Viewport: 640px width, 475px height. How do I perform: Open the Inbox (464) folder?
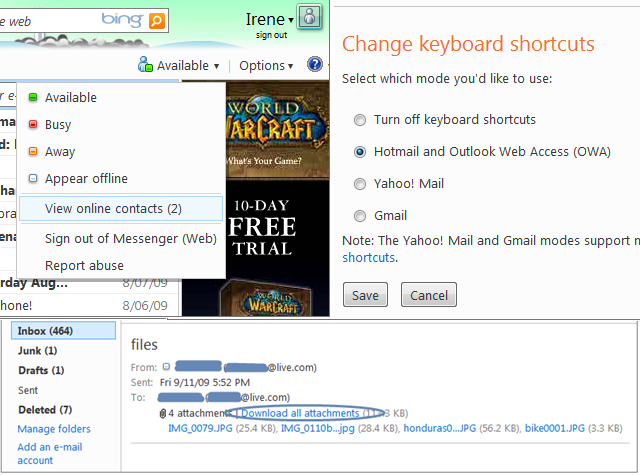coord(63,331)
